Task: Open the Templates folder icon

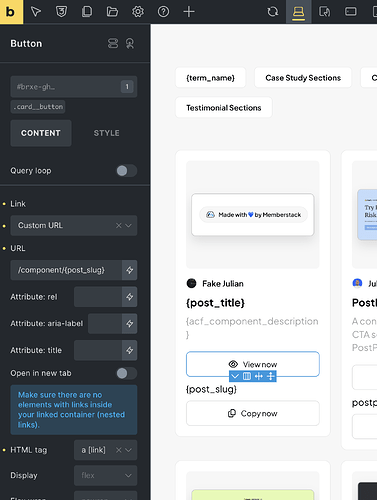Action: coord(112,12)
